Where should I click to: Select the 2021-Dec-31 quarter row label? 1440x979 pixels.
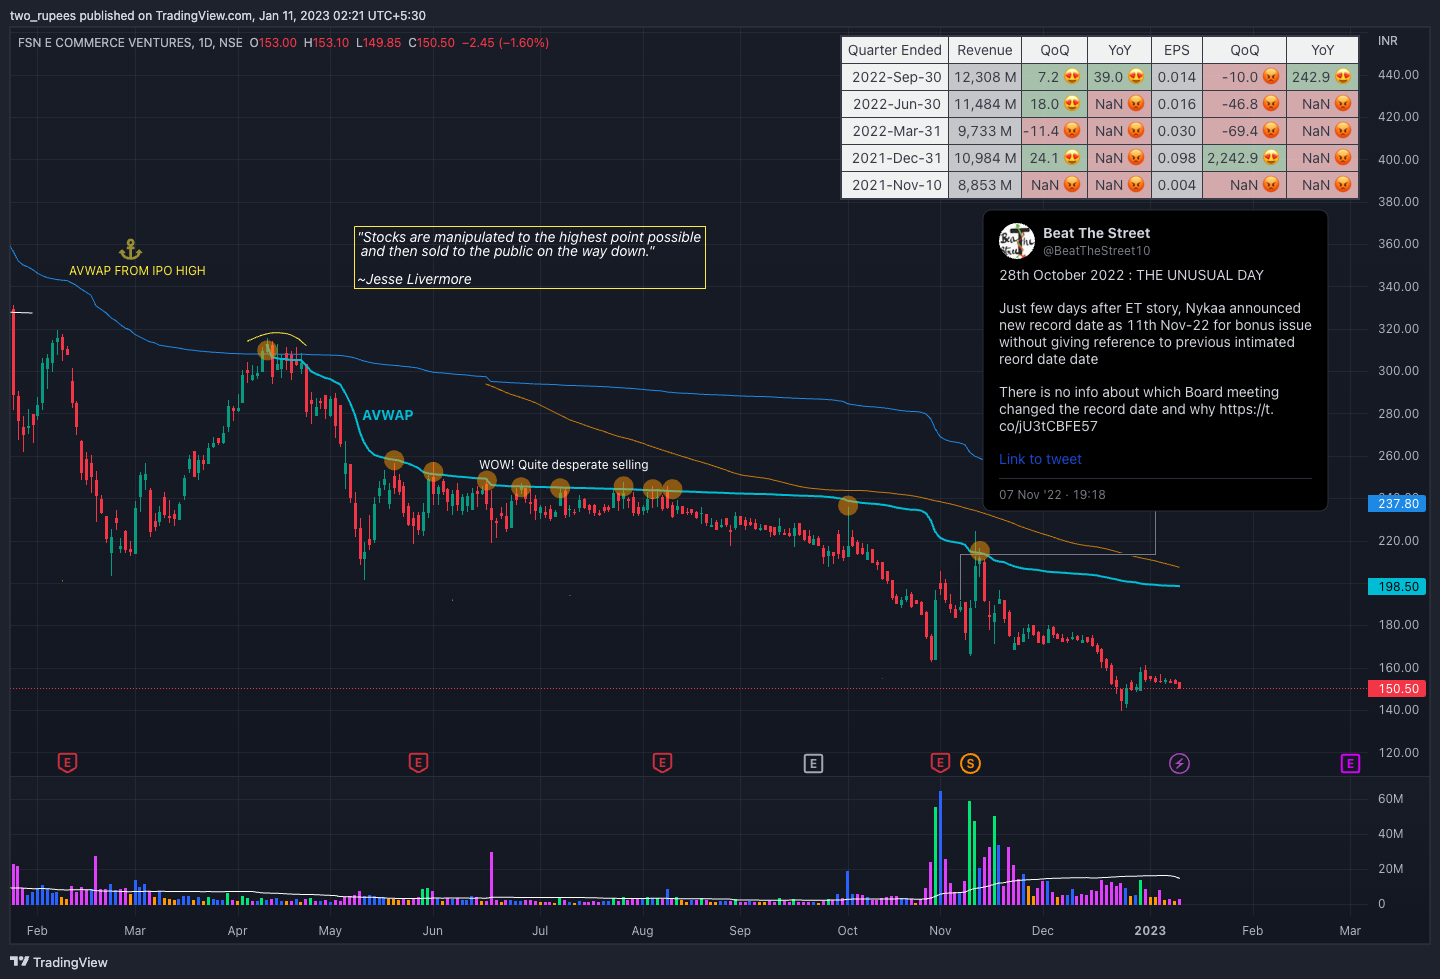(895, 158)
